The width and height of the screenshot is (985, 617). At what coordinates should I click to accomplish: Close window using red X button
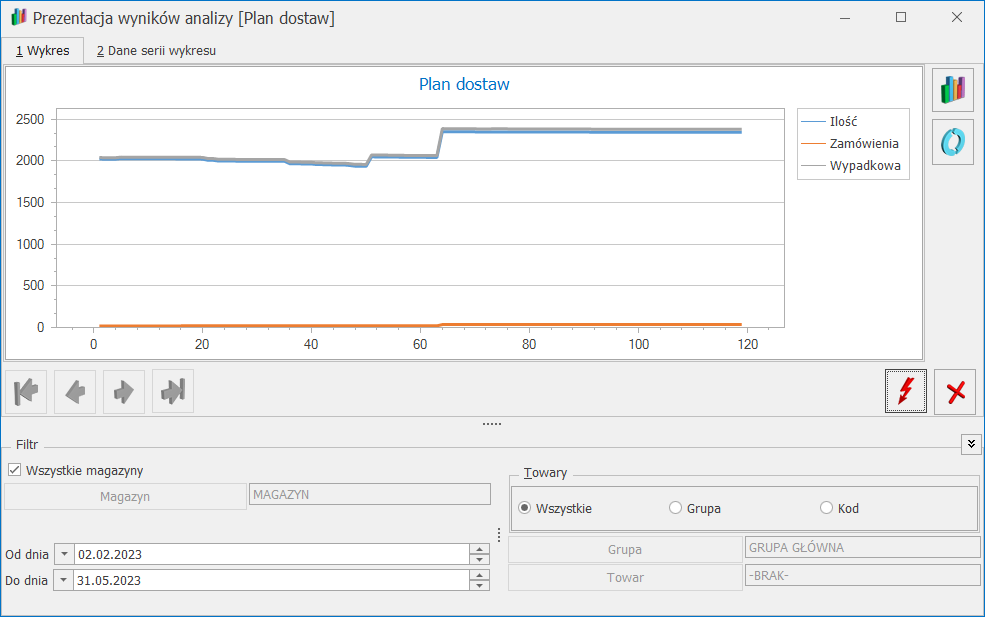click(955, 392)
